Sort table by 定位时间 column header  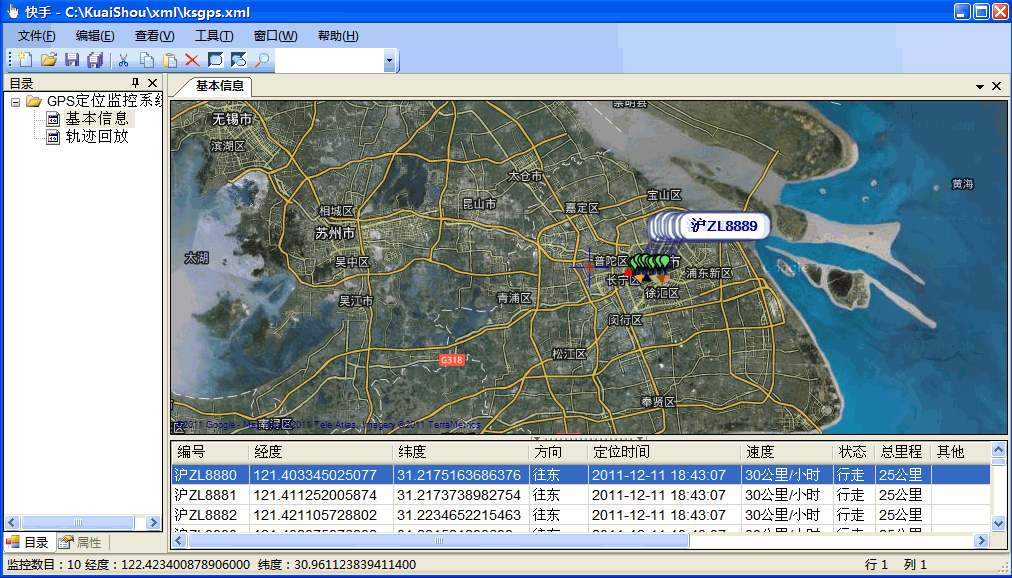(x=664, y=452)
